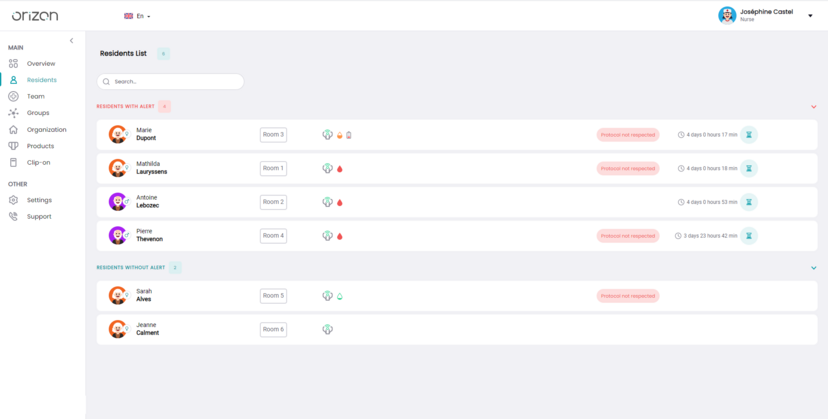Screen dimensions: 828x419
Task: Click the Groups network icon in sidebar
Action: (13, 113)
